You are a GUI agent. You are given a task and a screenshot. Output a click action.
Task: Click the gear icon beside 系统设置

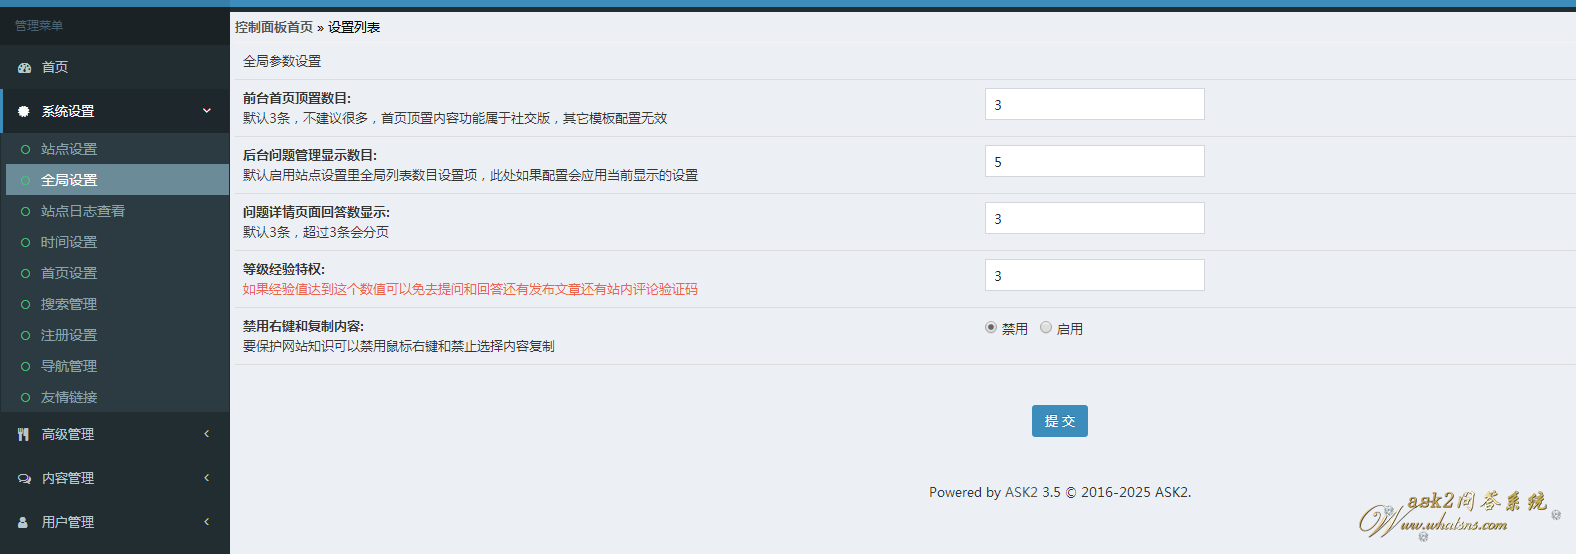coord(24,112)
